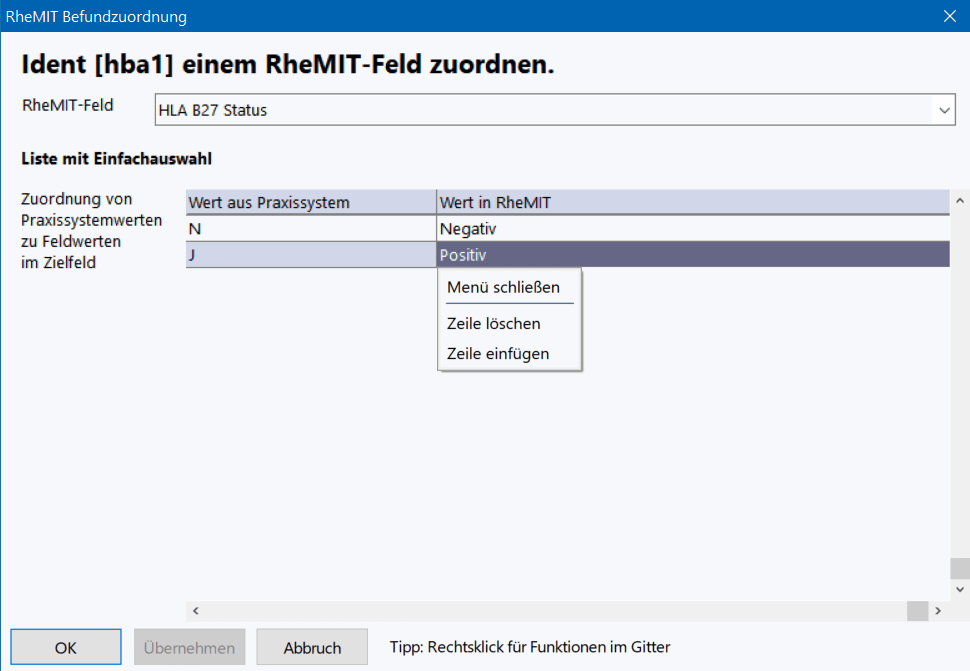
Task: Click the vertical scrollbar down arrow
Action: [960, 590]
